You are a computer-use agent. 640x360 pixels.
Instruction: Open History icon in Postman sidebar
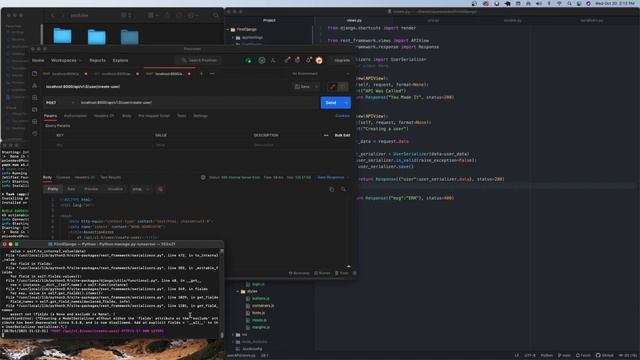pos(35,133)
